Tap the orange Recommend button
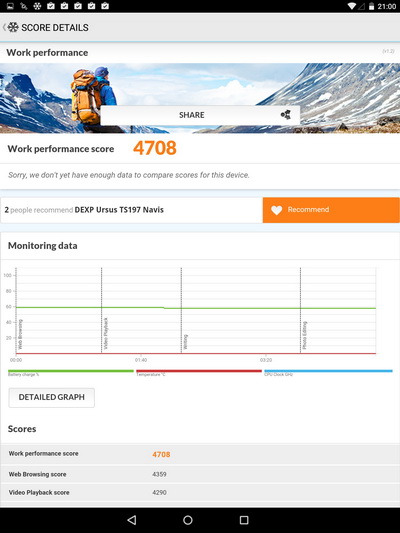 coord(331,210)
